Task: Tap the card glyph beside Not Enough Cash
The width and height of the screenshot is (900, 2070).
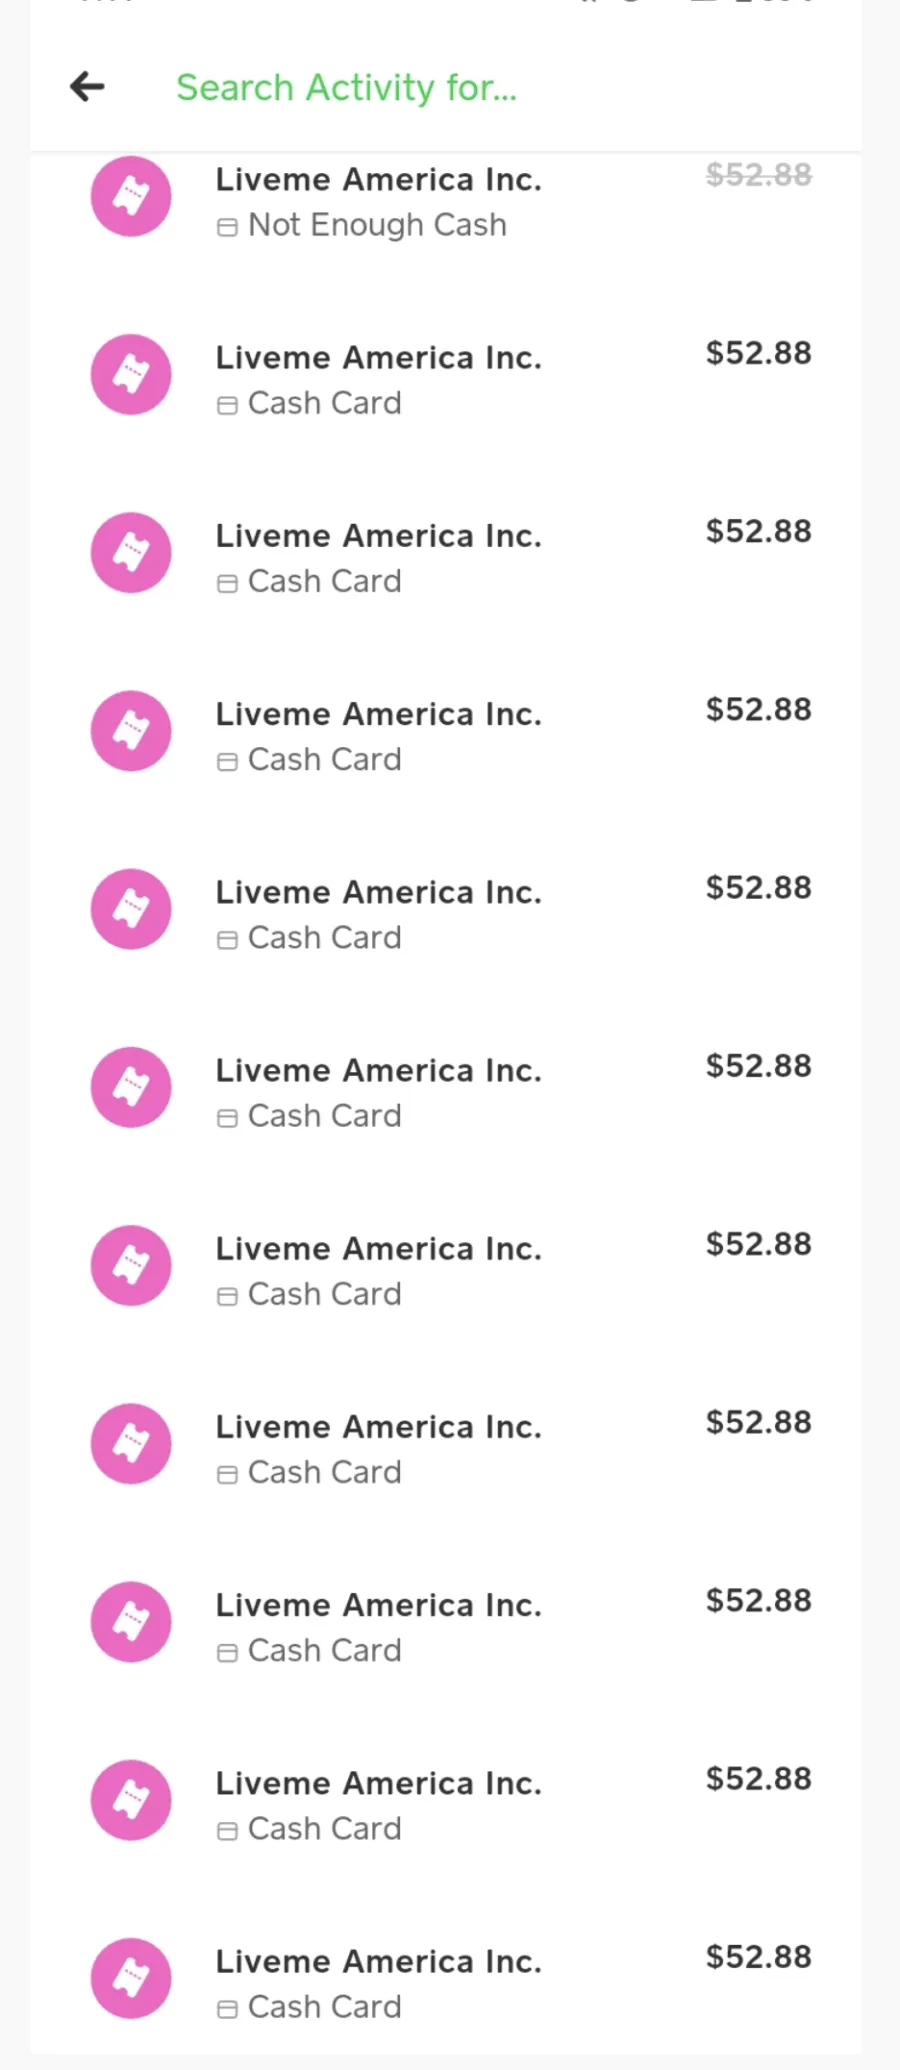Action: point(227,228)
